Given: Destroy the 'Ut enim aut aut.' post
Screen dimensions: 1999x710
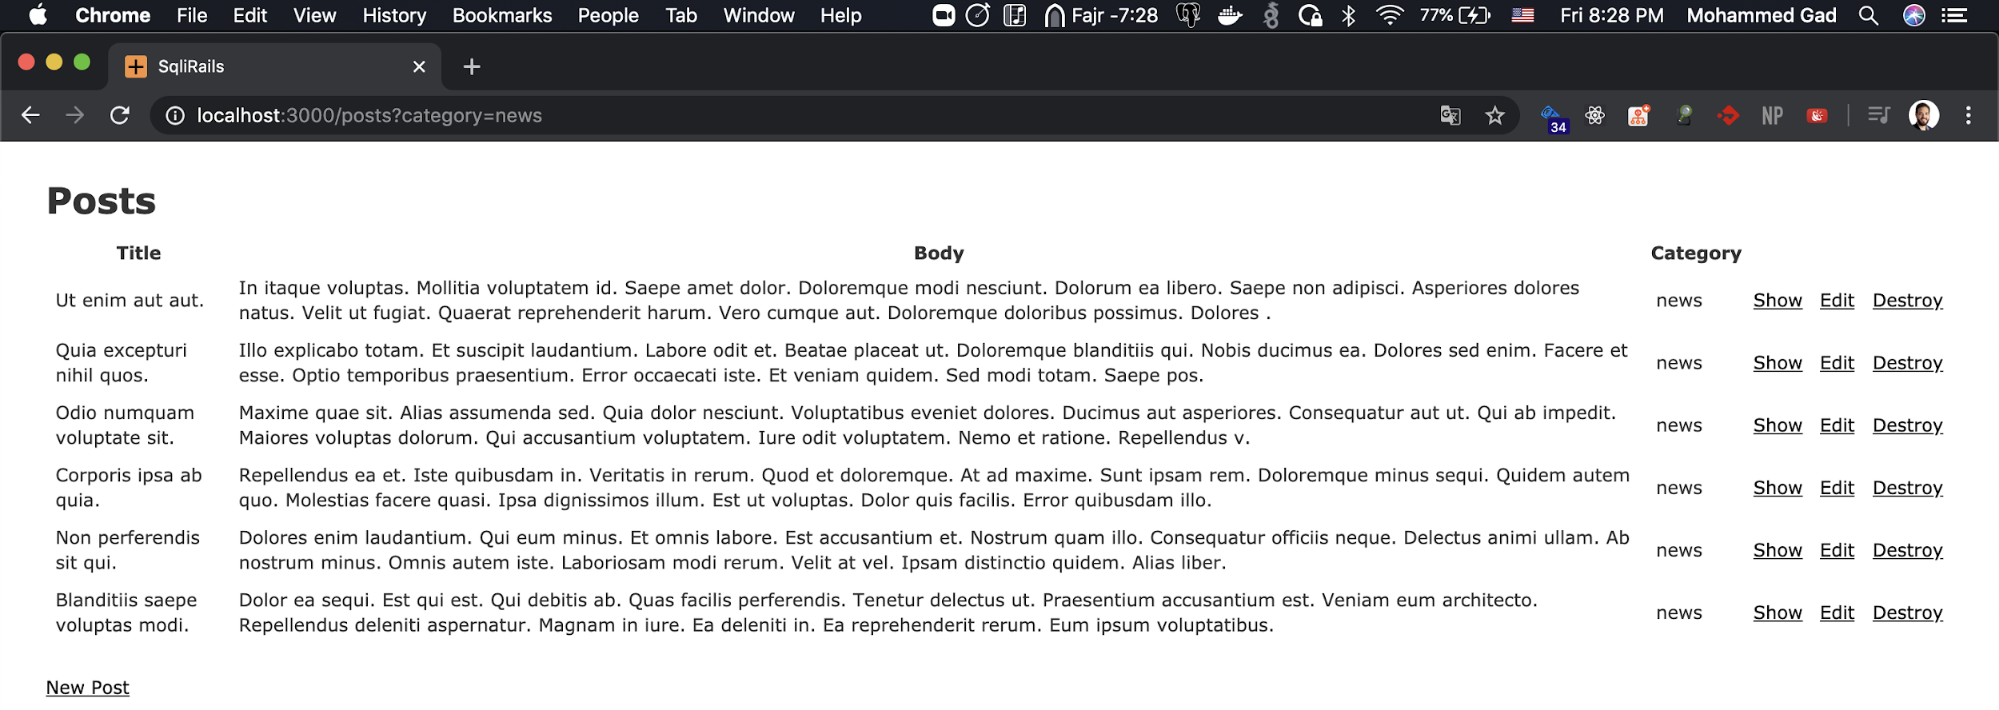Looking at the screenshot, I should tap(1908, 301).
